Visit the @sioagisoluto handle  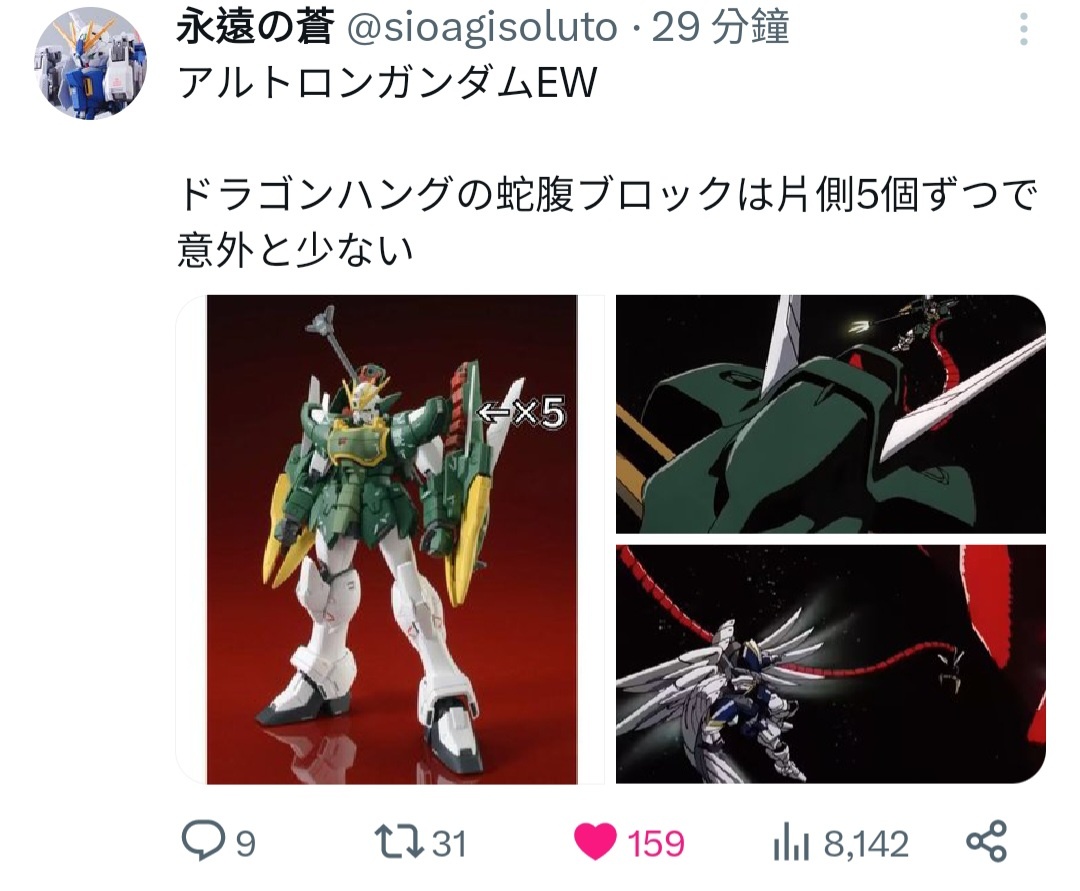[x=481, y=28]
